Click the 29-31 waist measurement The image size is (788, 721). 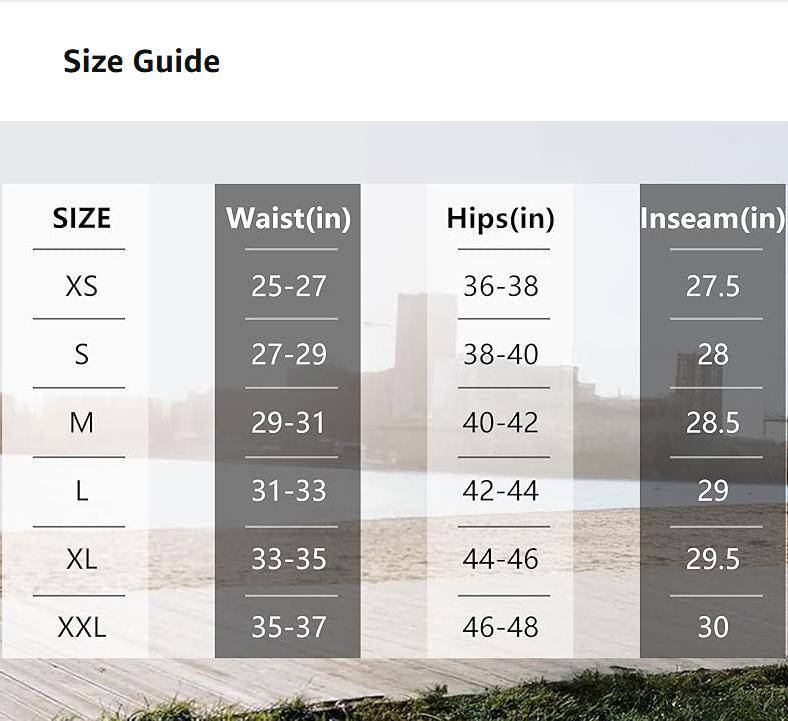pyautogui.click(x=288, y=422)
